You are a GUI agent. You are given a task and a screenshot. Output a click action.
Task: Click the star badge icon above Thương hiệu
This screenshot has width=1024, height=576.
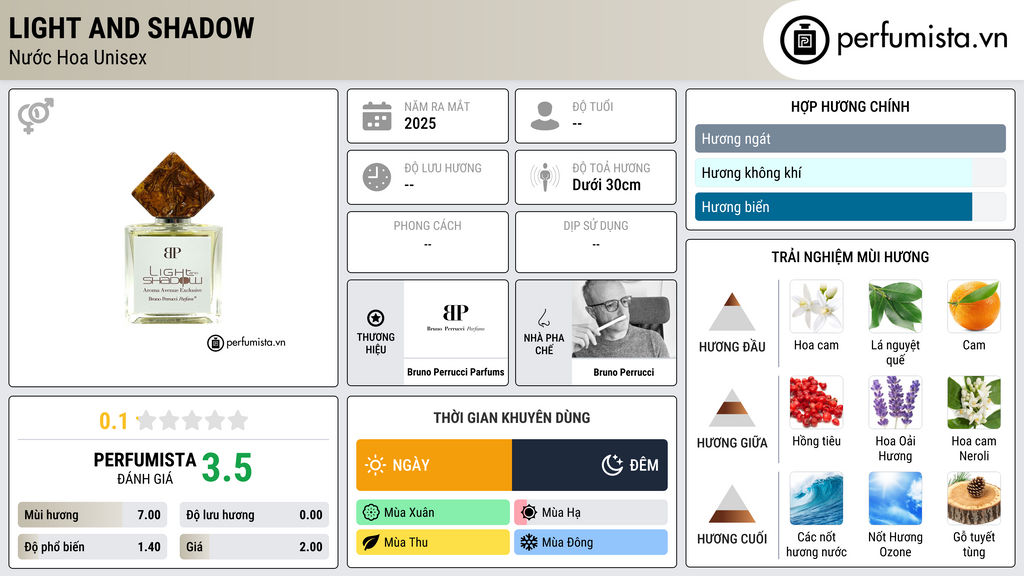click(x=376, y=318)
